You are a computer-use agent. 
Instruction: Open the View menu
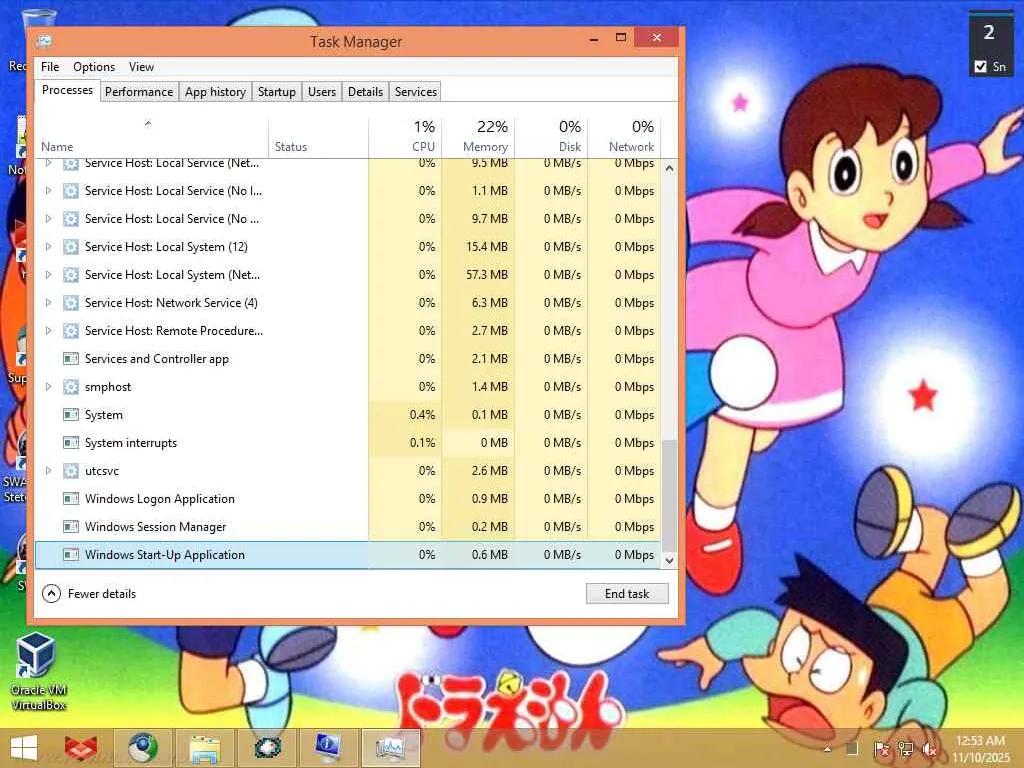tap(141, 67)
